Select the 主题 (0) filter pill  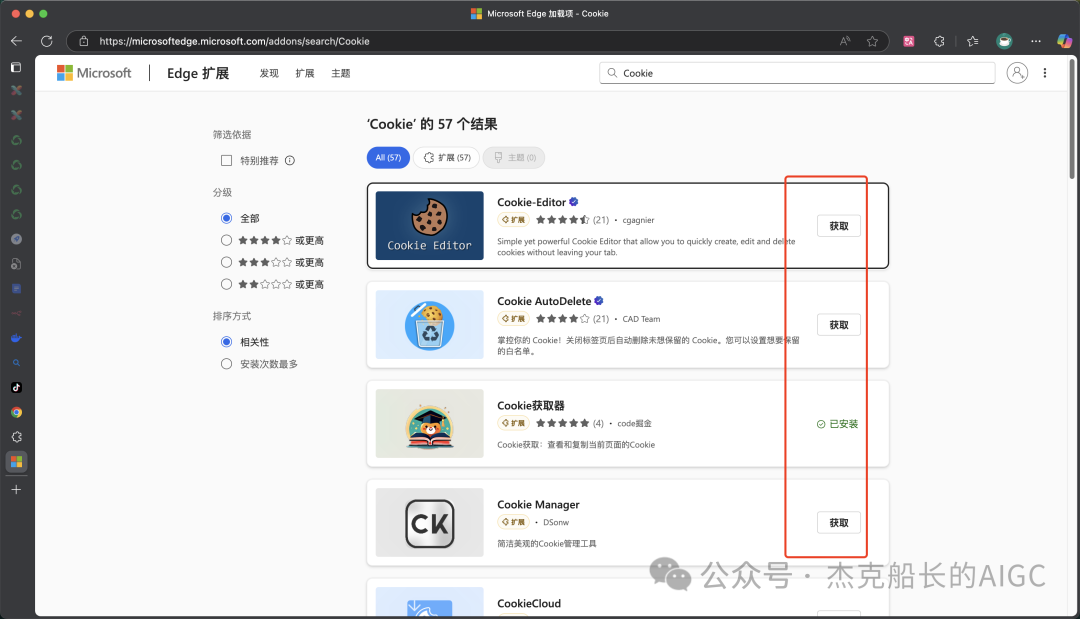[x=514, y=158]
